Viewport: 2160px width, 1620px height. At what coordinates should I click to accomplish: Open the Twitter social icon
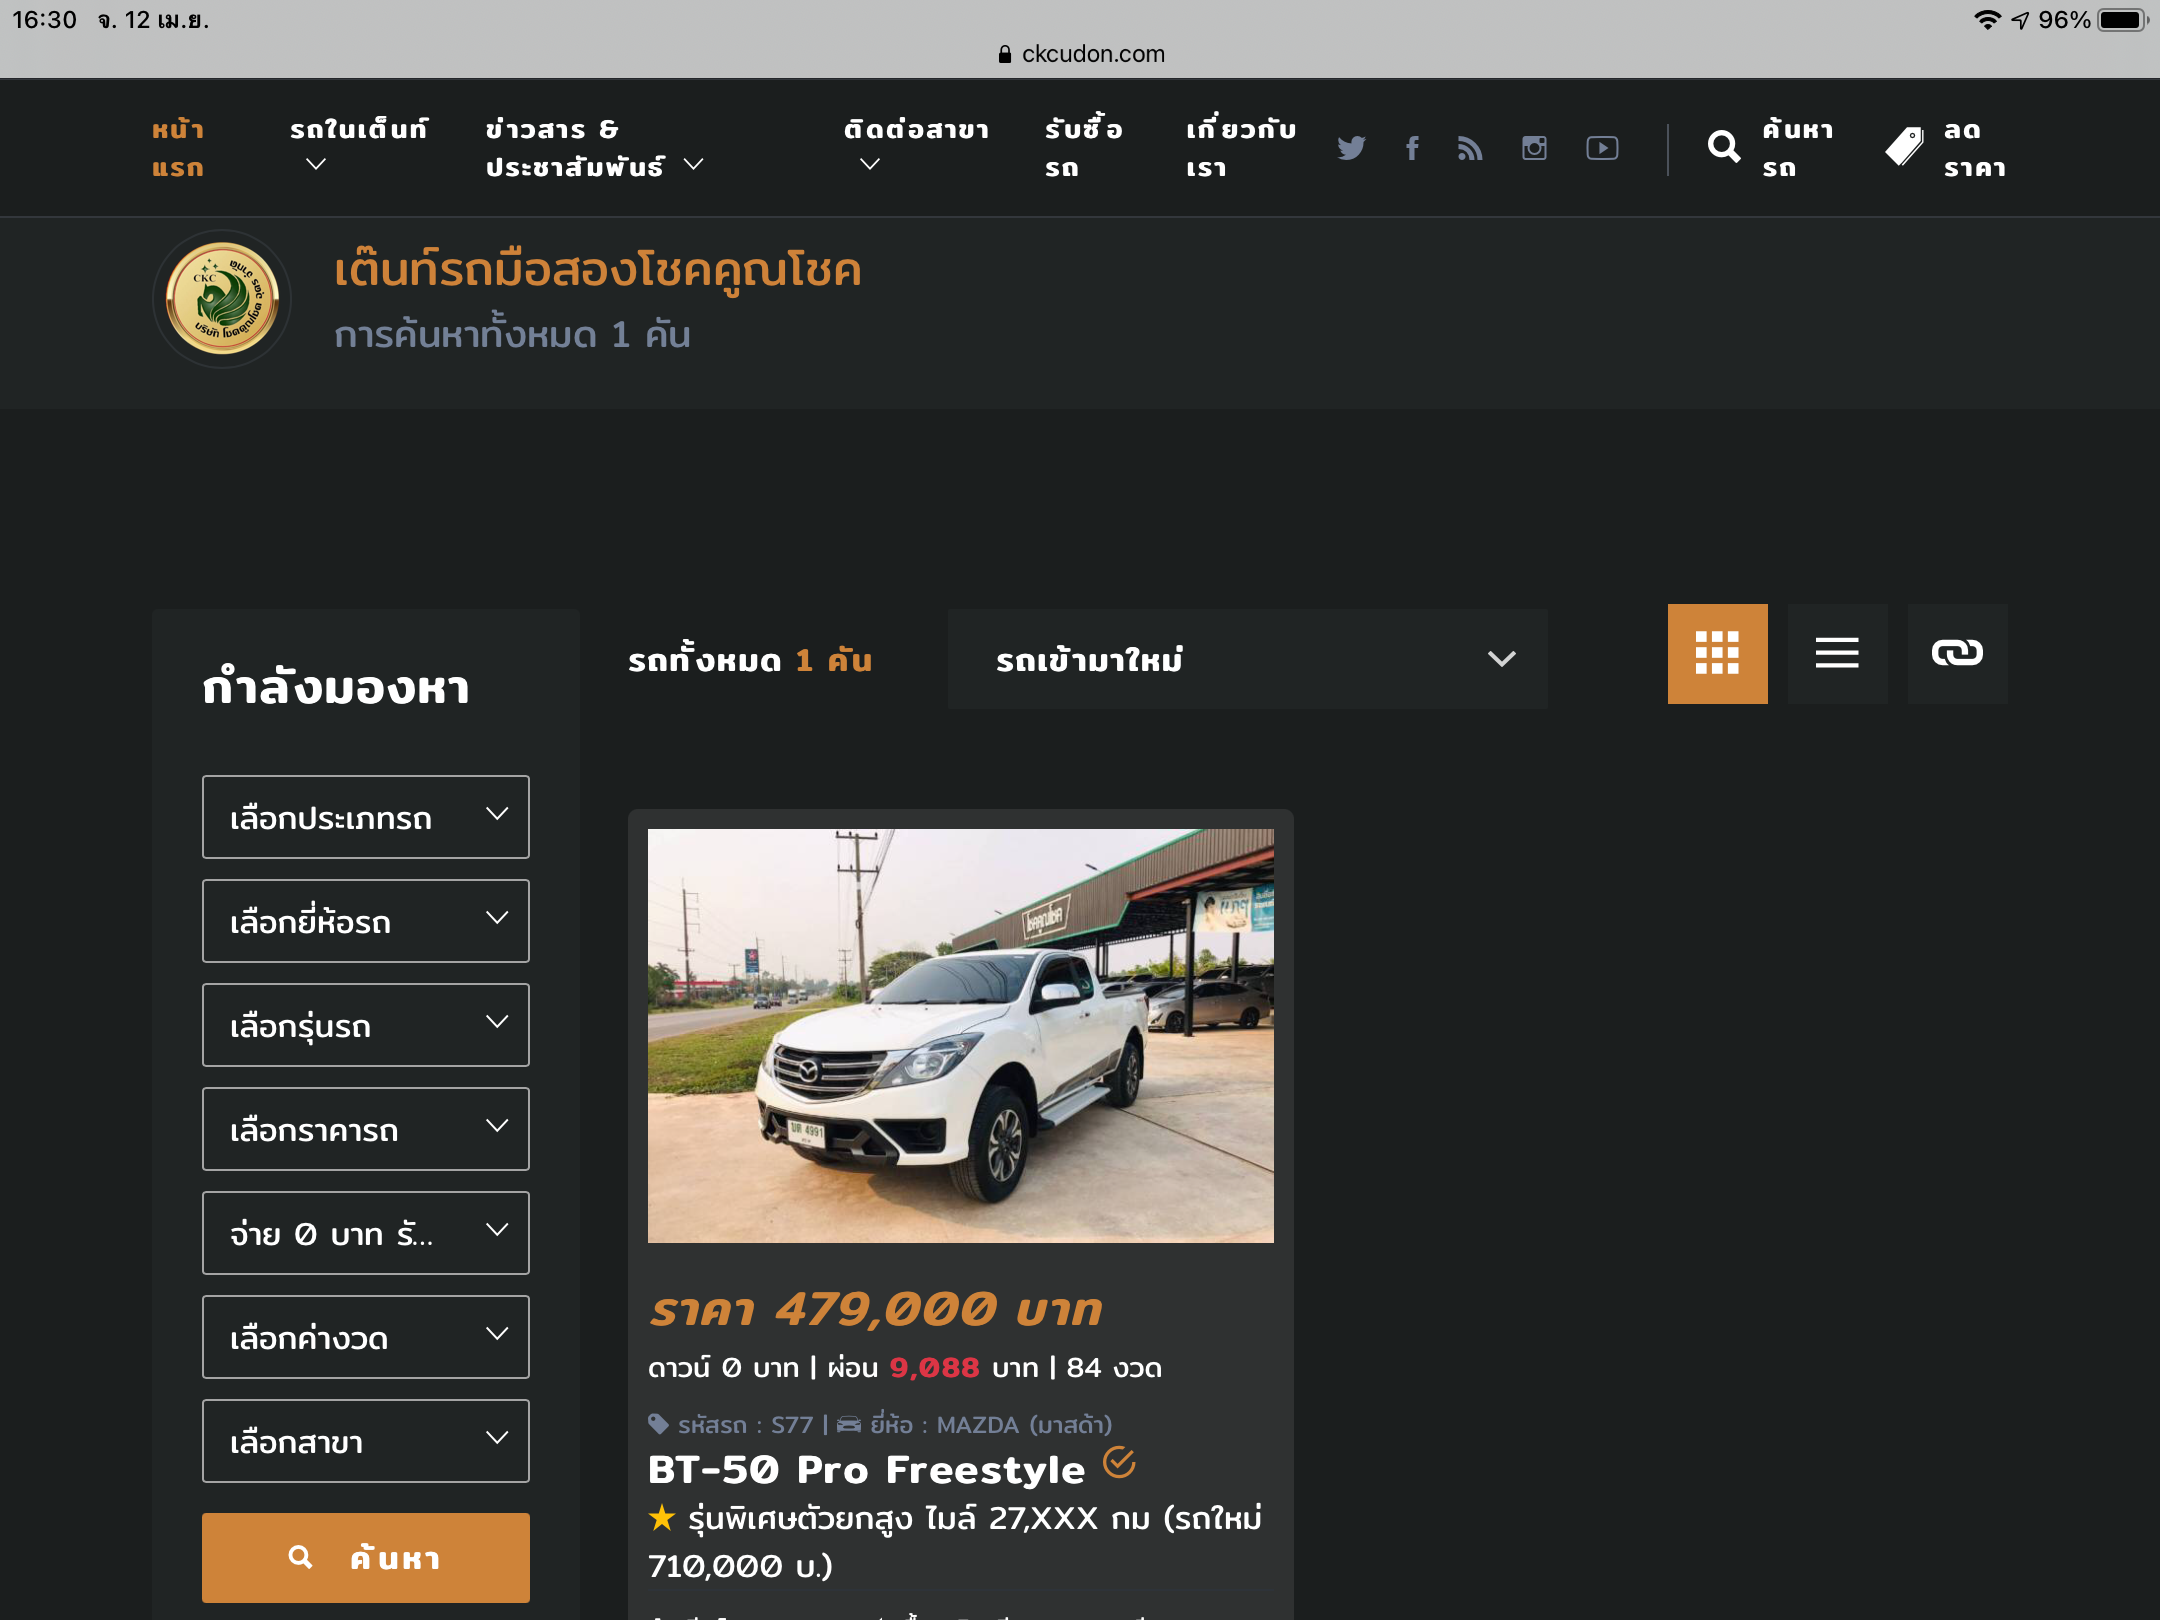click(1351, 148)
